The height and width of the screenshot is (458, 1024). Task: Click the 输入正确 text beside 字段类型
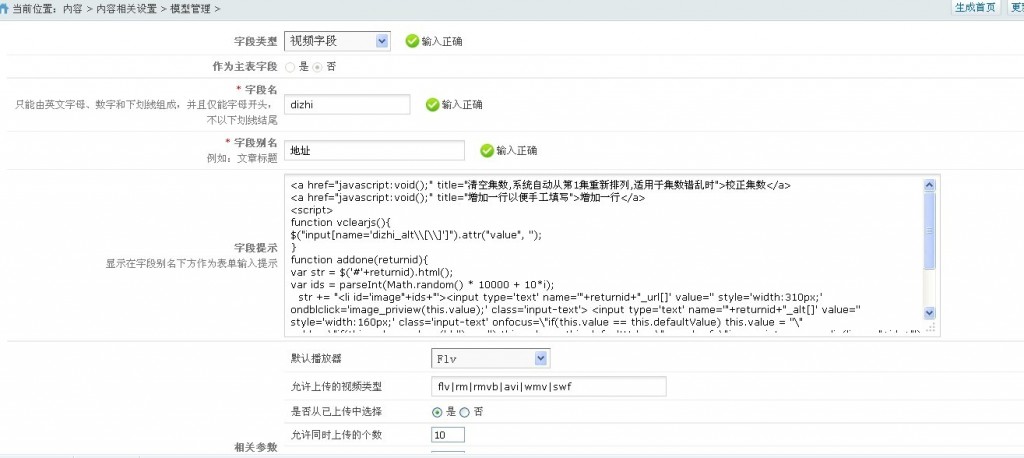pyautogui.click(x=442, y=41)
